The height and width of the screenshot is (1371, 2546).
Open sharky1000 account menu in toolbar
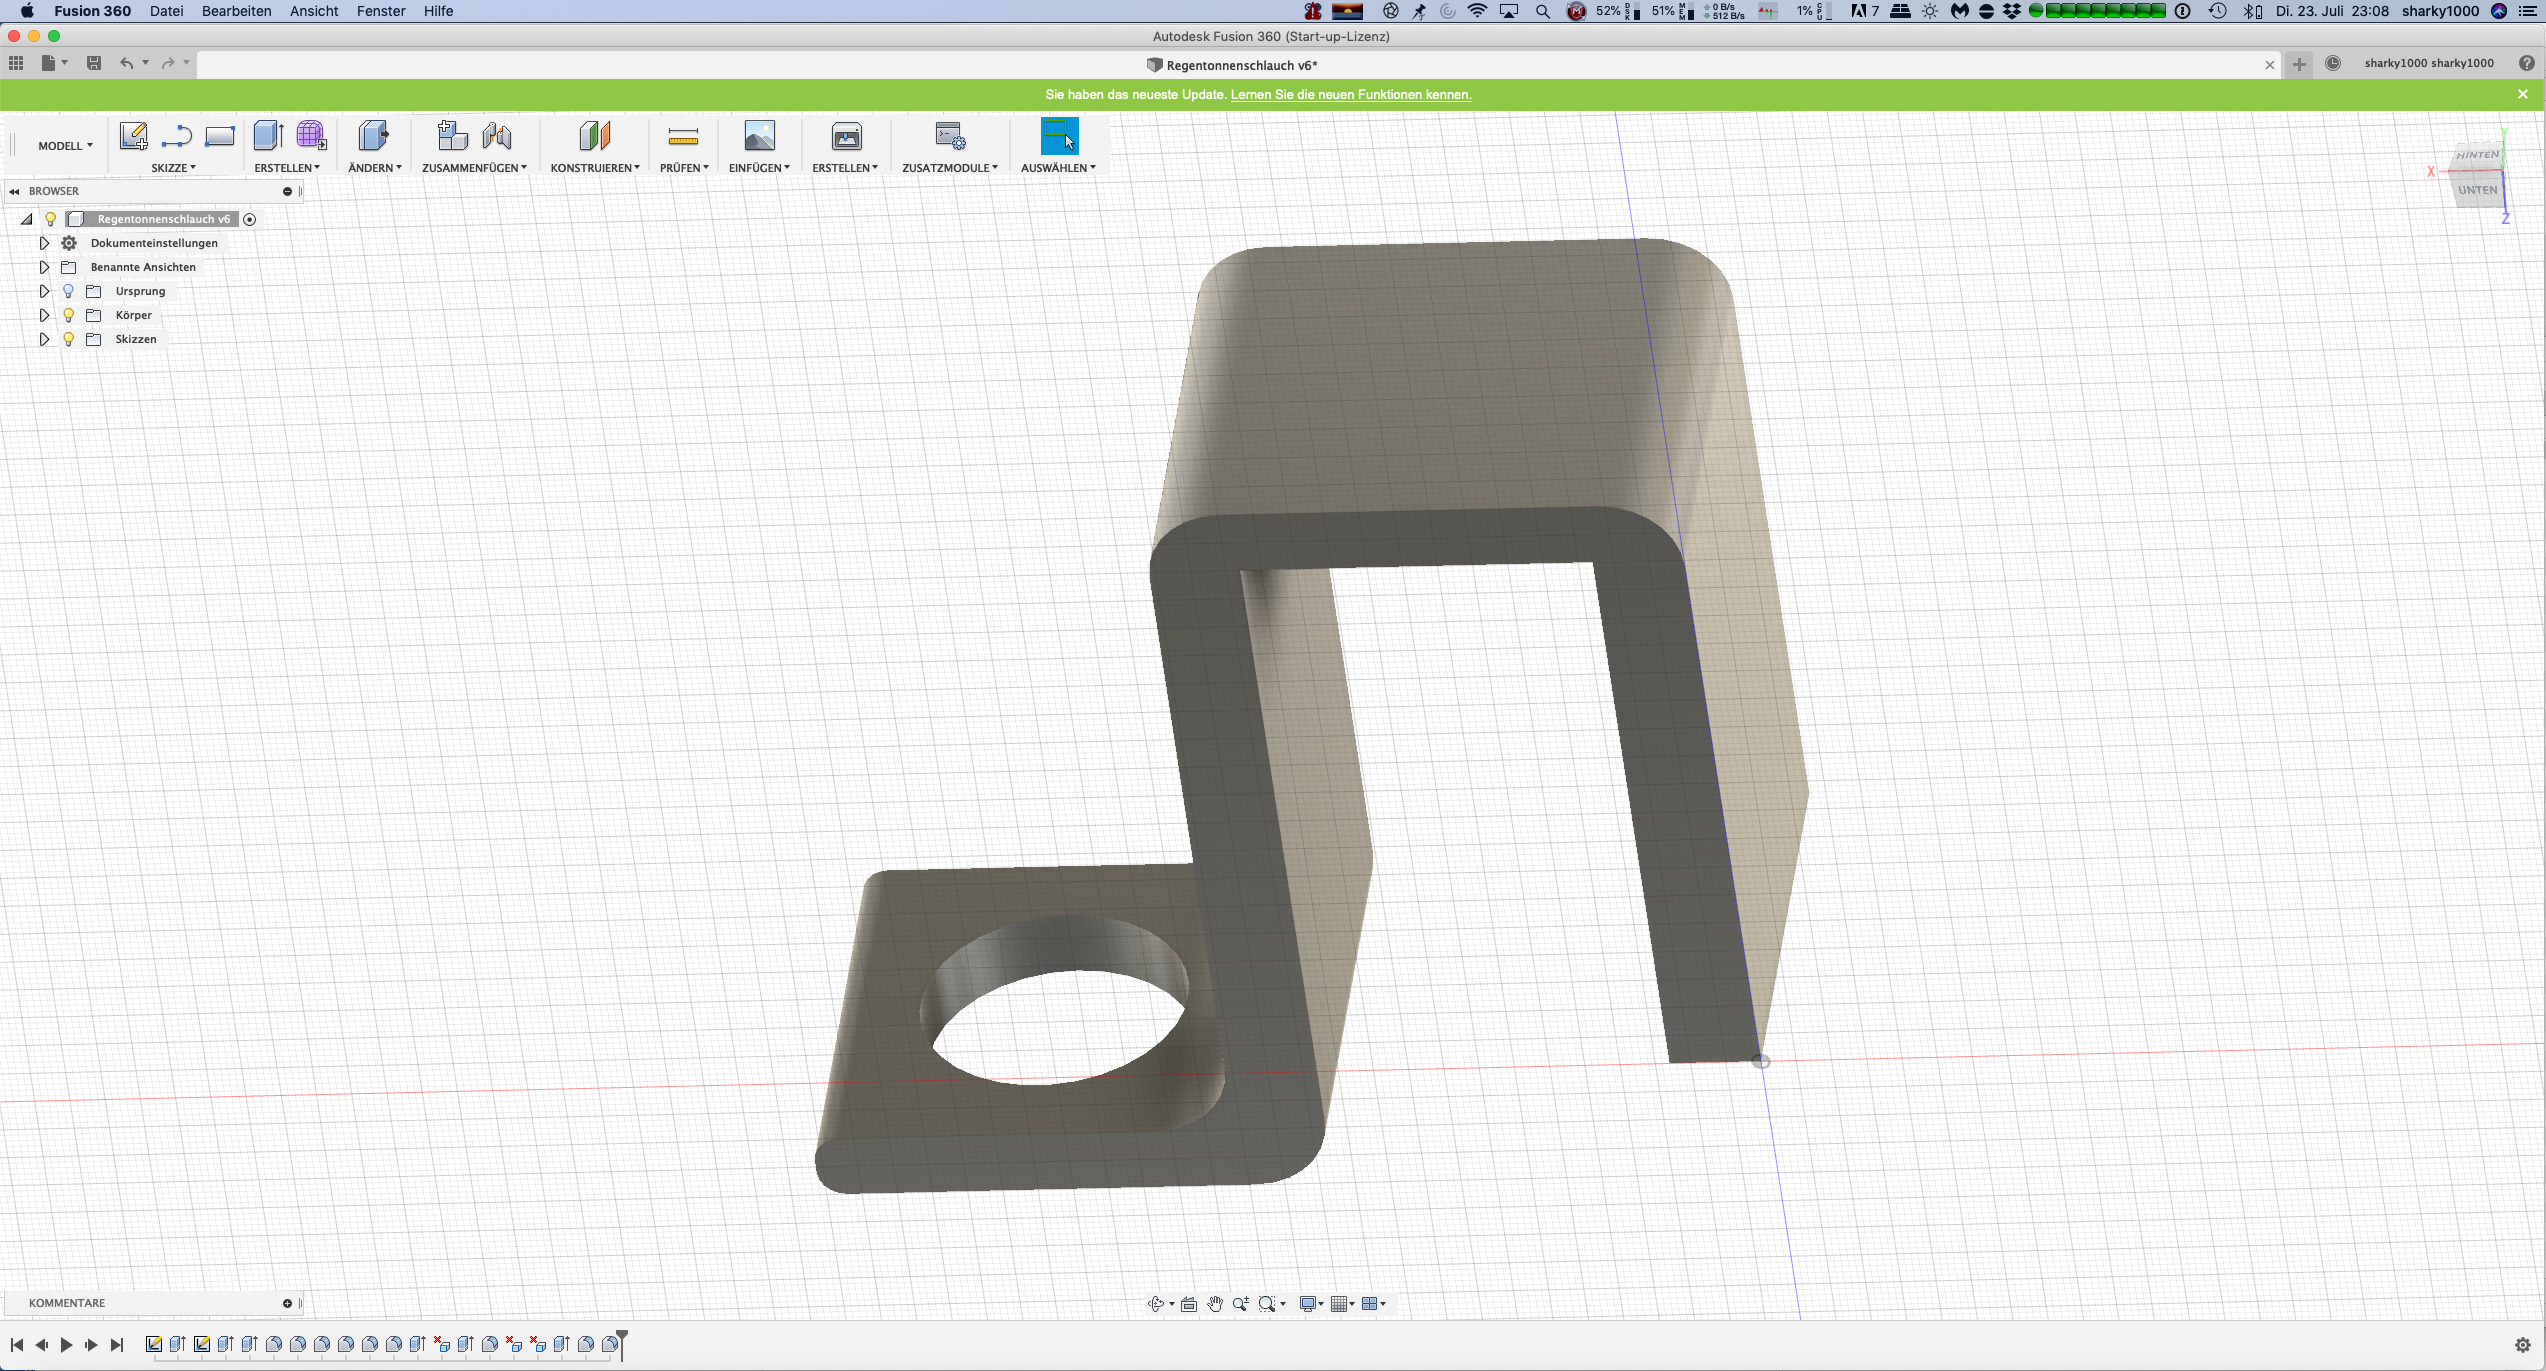[x=2429, y=63]
